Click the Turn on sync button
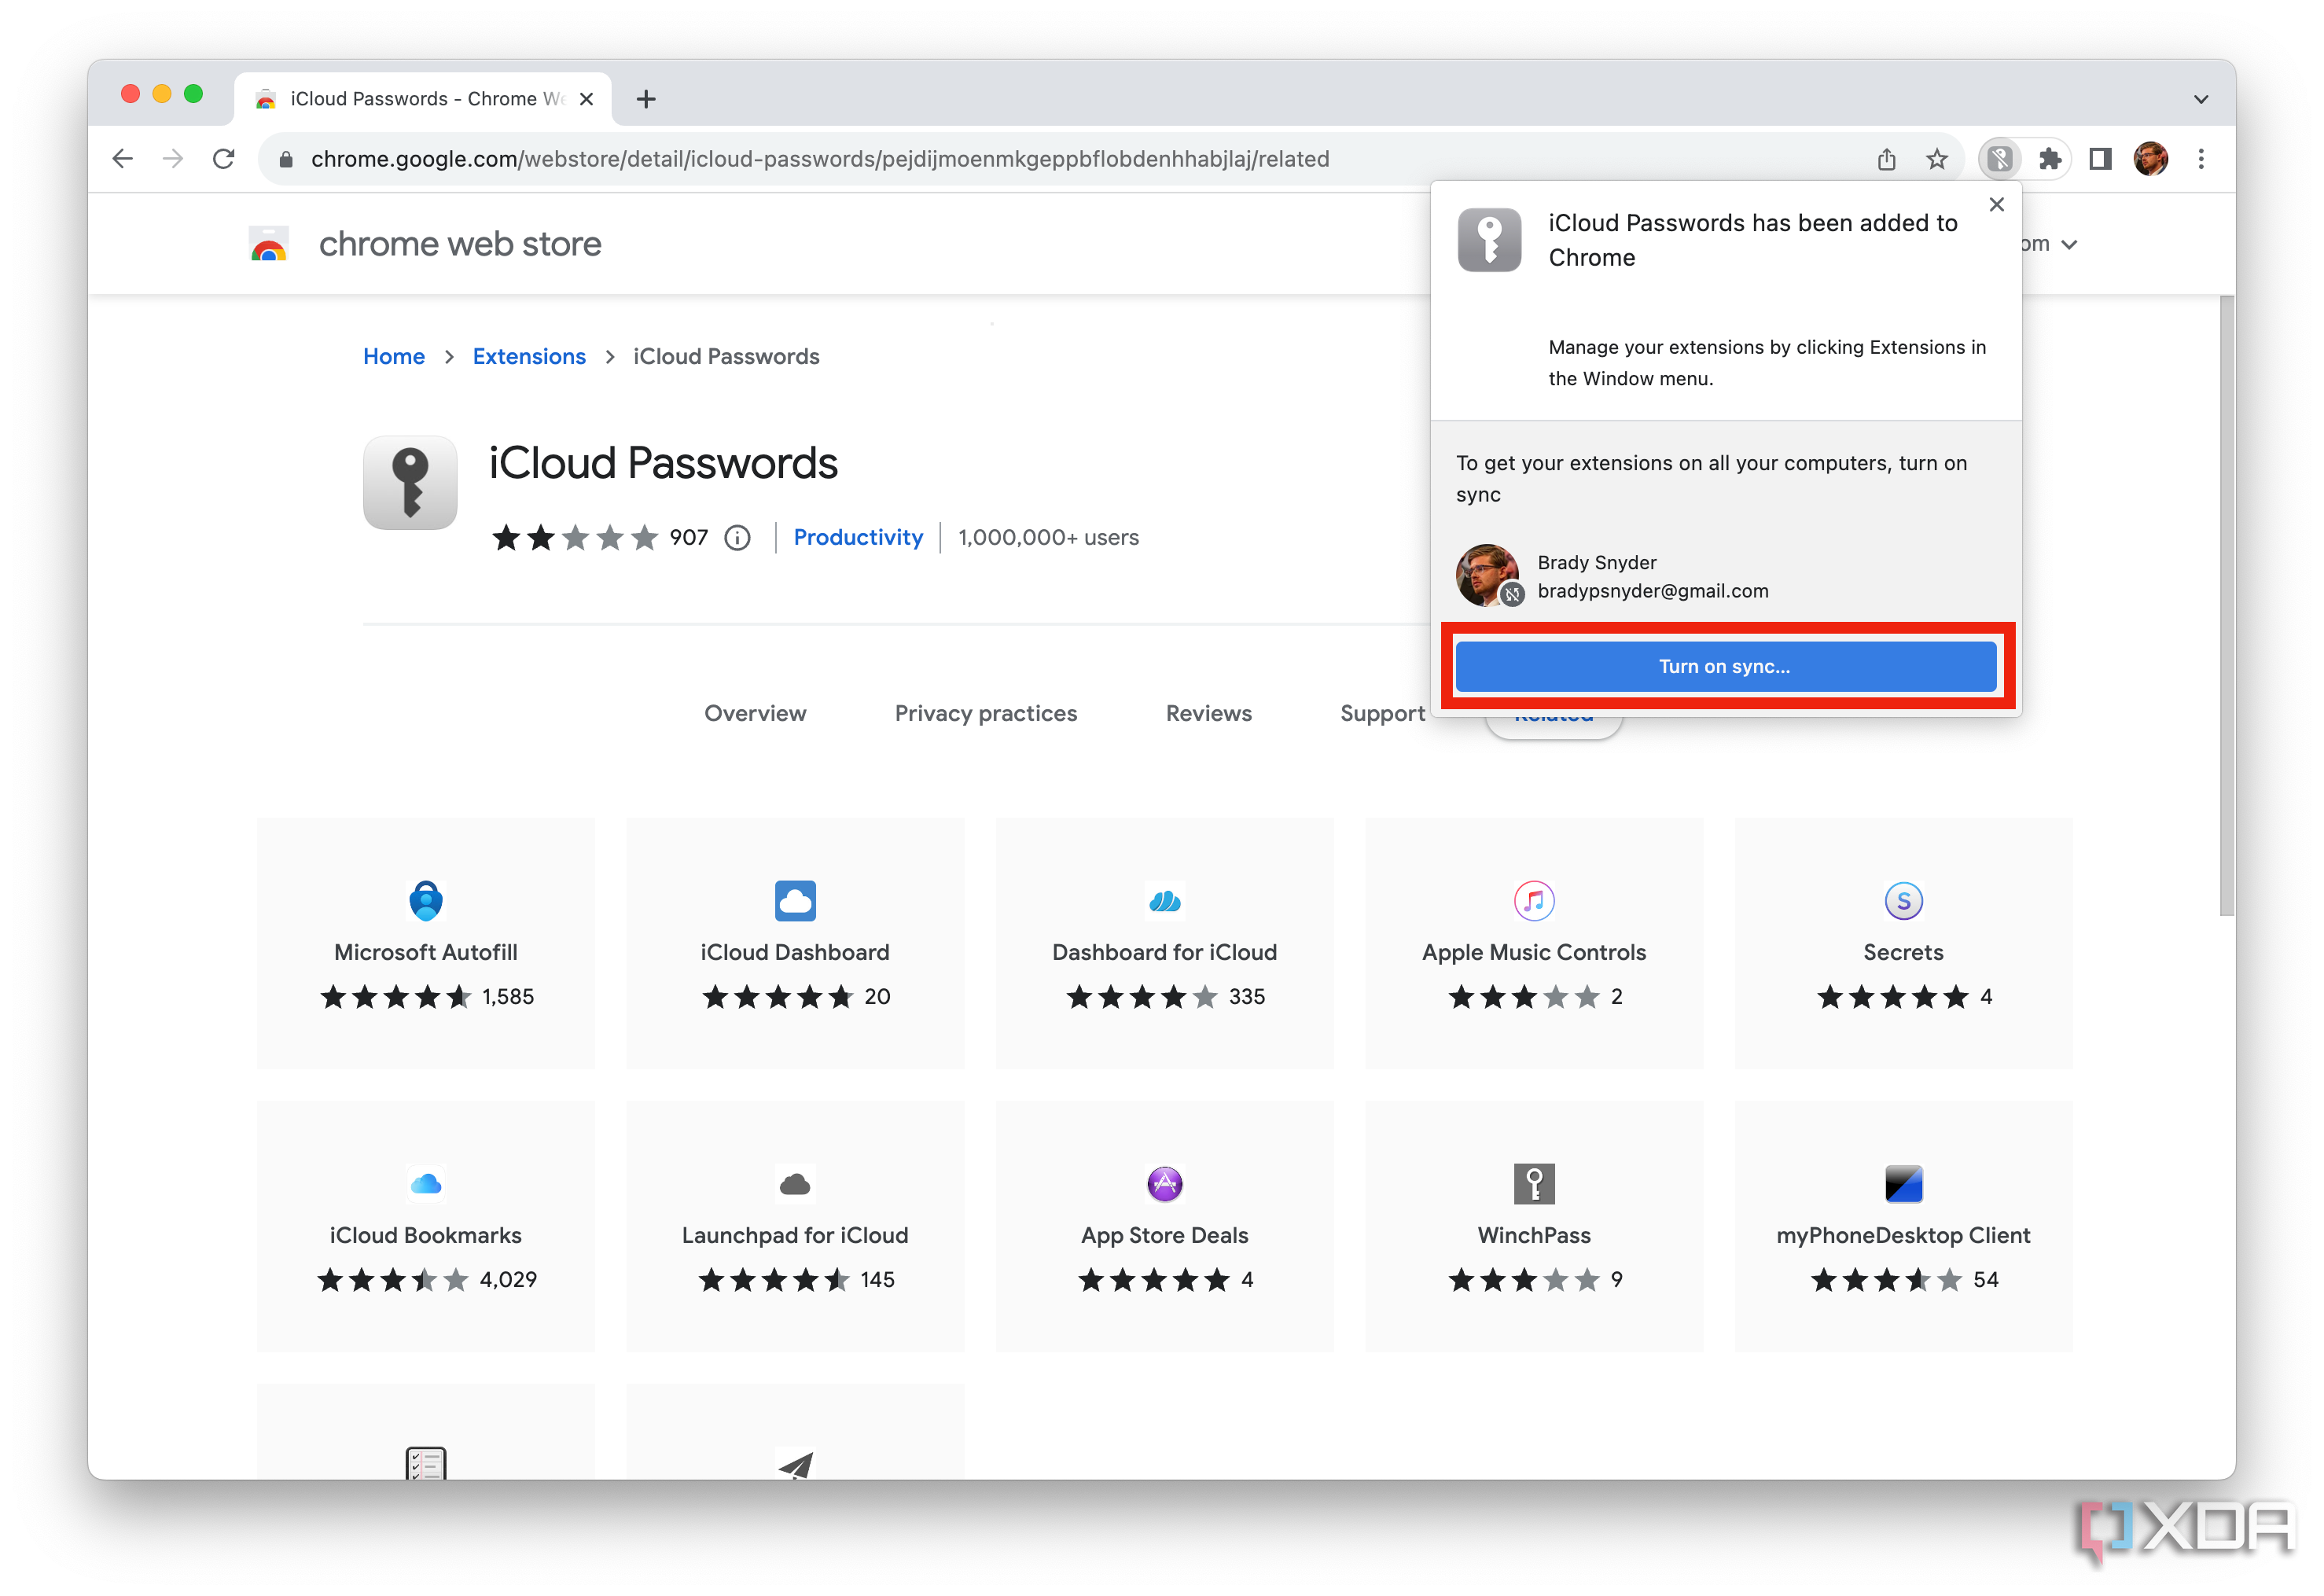Viewport: 2324px width, 1596px height. coord(1724,666)
